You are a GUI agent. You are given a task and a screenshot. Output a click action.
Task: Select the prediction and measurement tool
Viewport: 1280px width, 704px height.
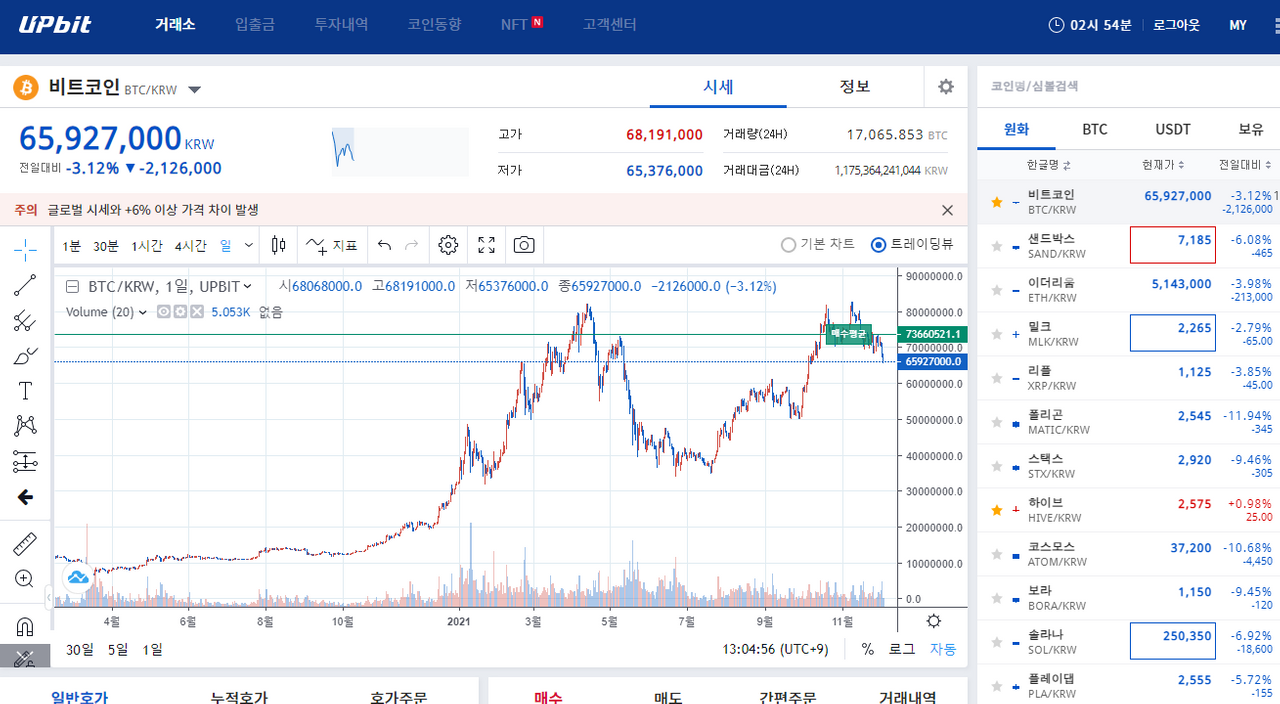tap(26, 461)
